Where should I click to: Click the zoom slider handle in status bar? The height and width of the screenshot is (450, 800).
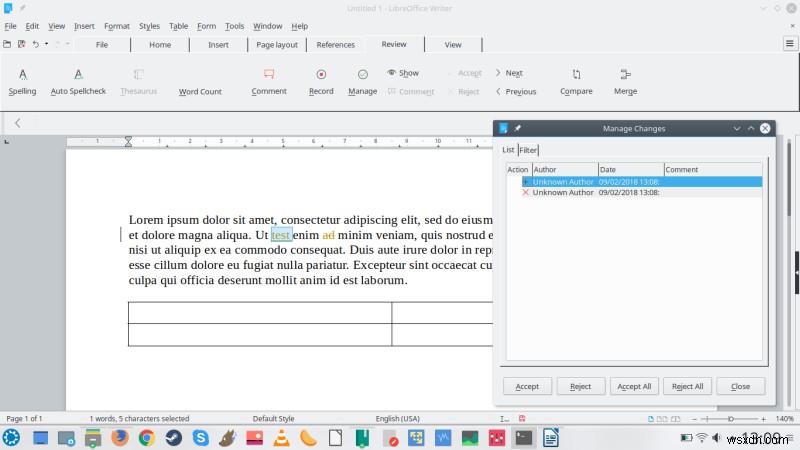(x=731, y=419)
